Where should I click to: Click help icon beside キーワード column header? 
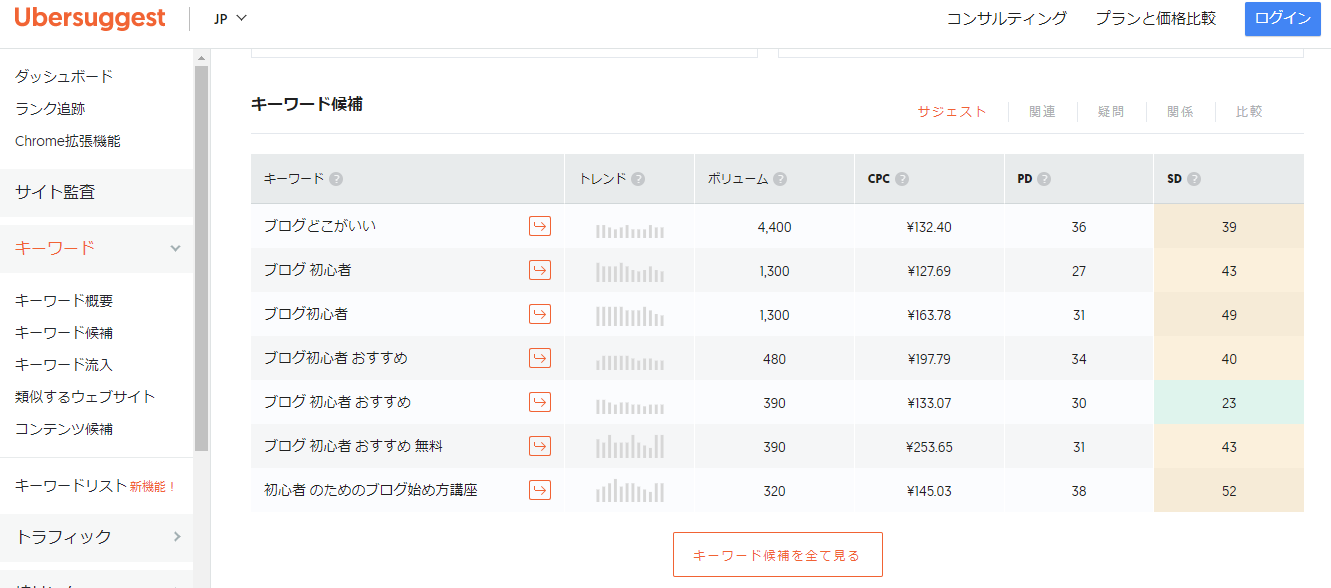[x=336, y=179]
